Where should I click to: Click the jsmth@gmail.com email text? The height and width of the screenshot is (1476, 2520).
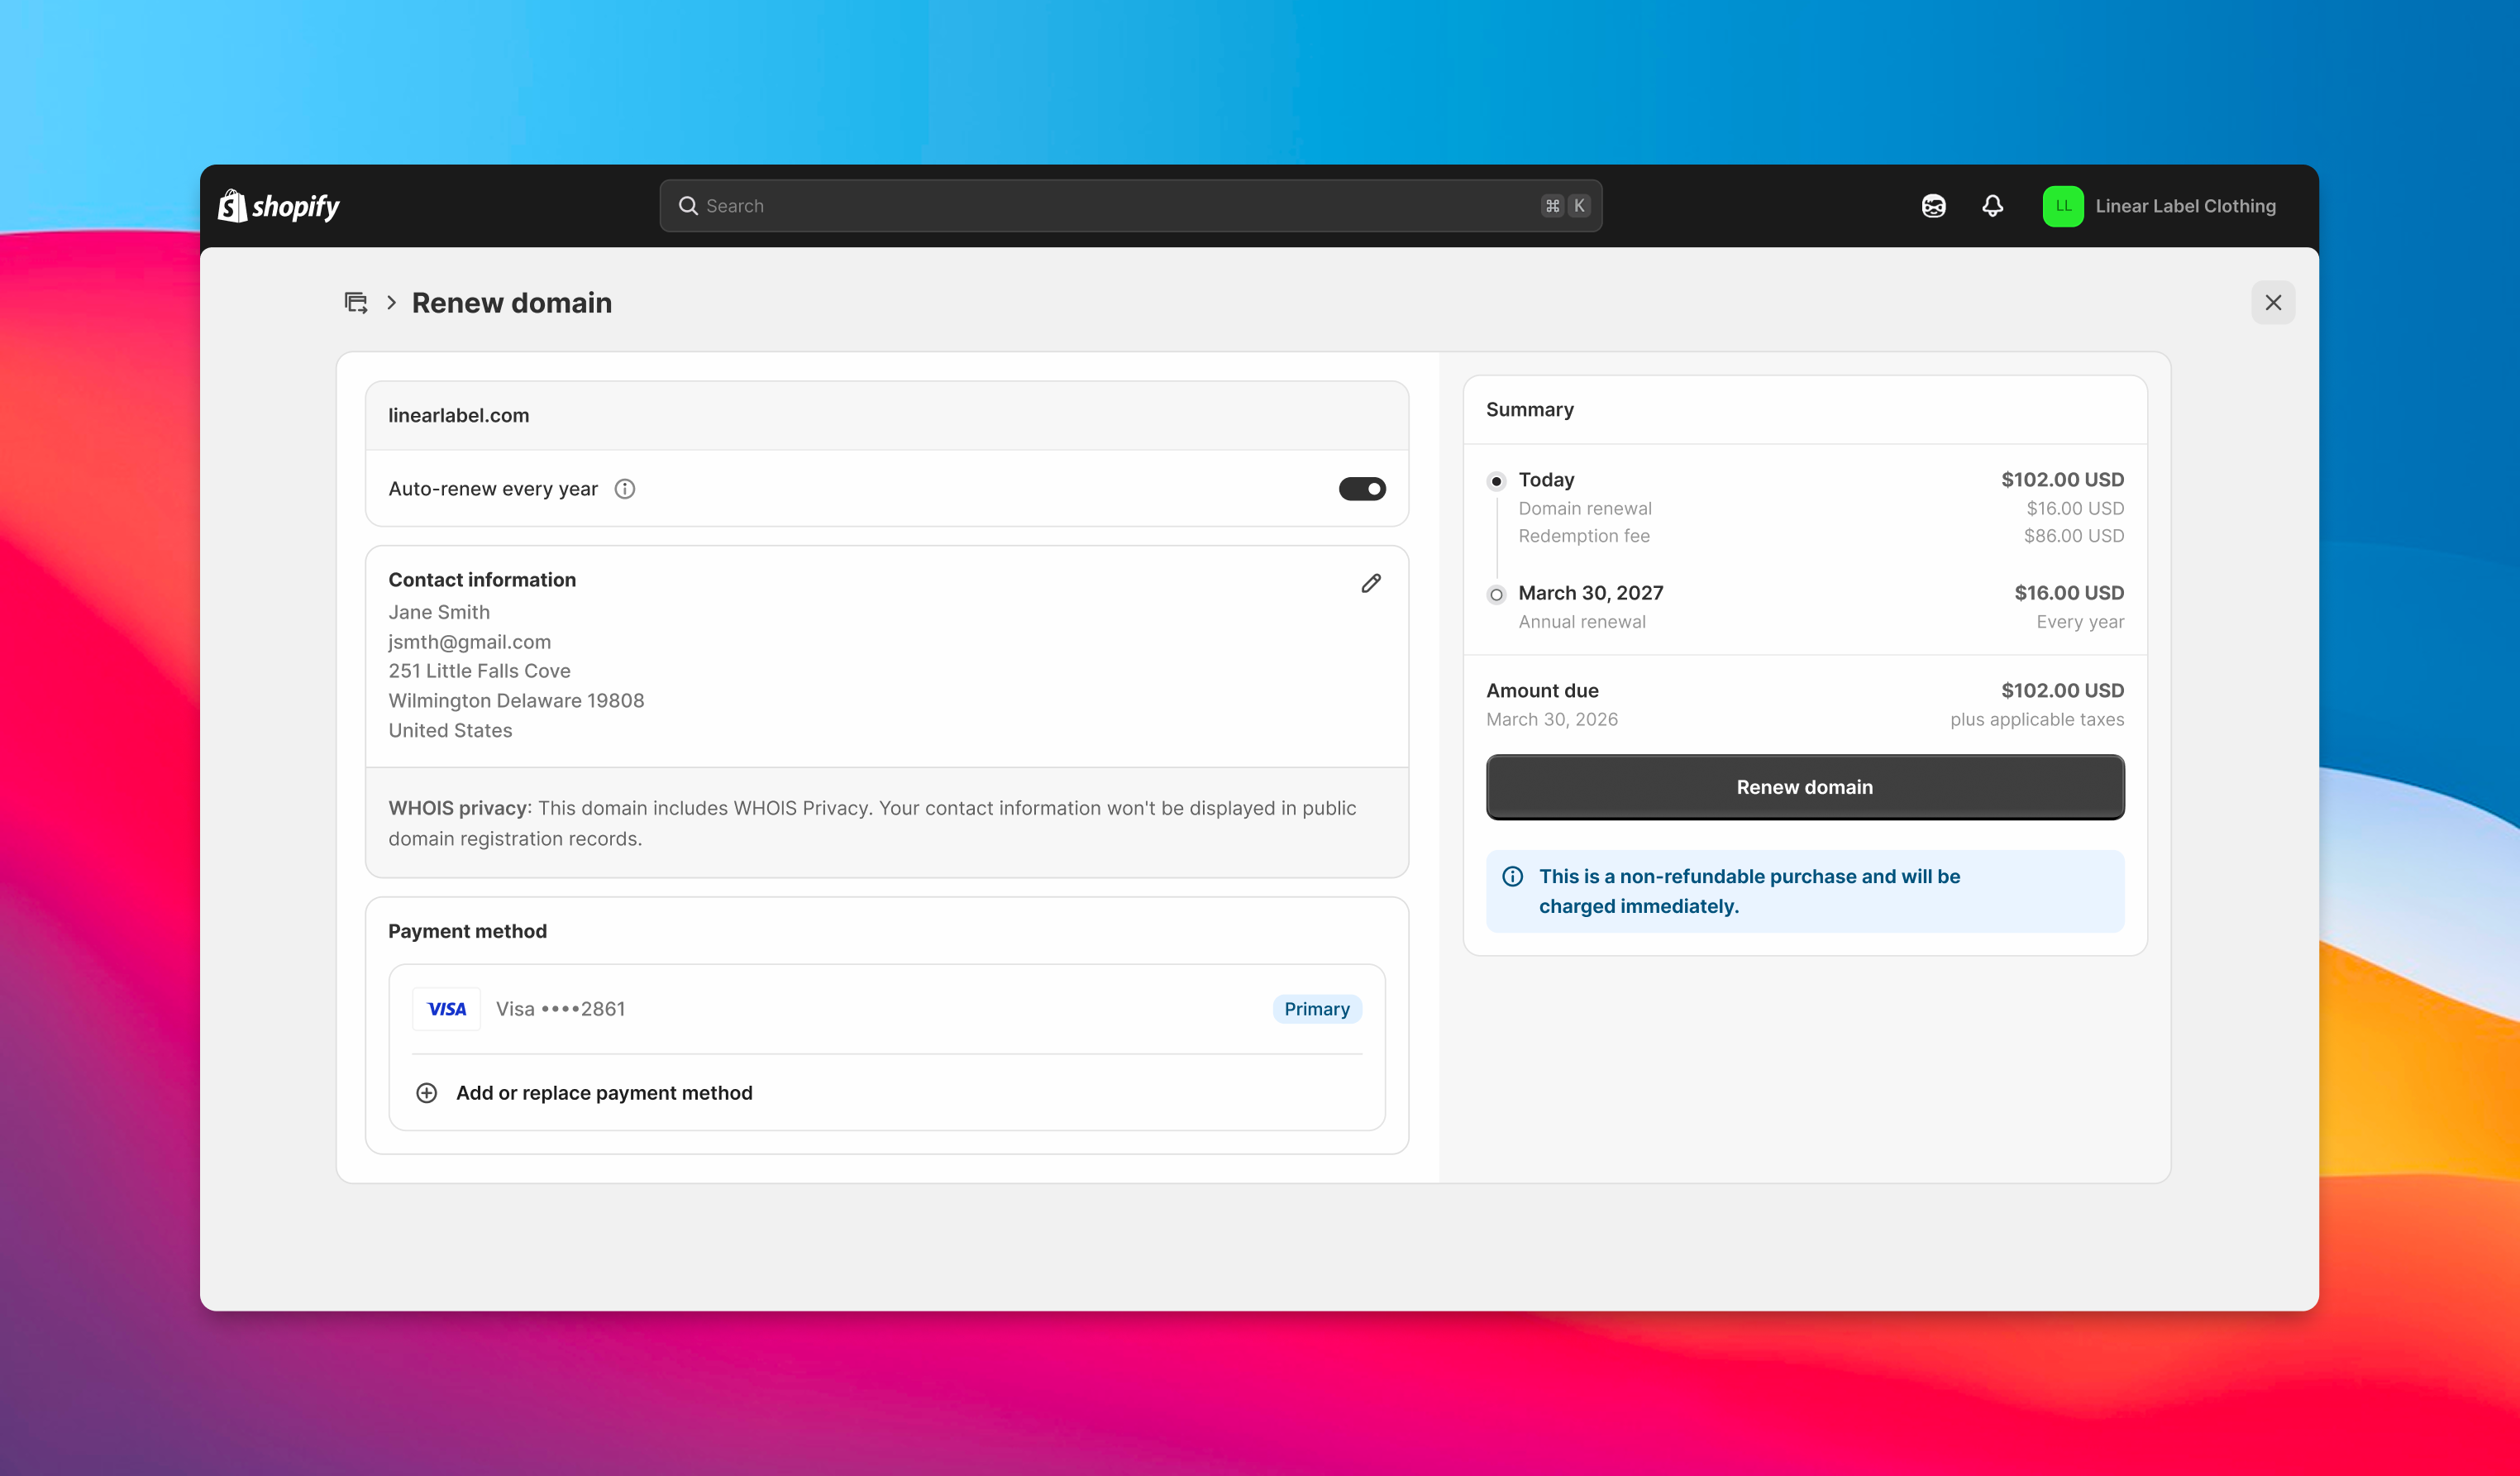click(x=470, y=642)
